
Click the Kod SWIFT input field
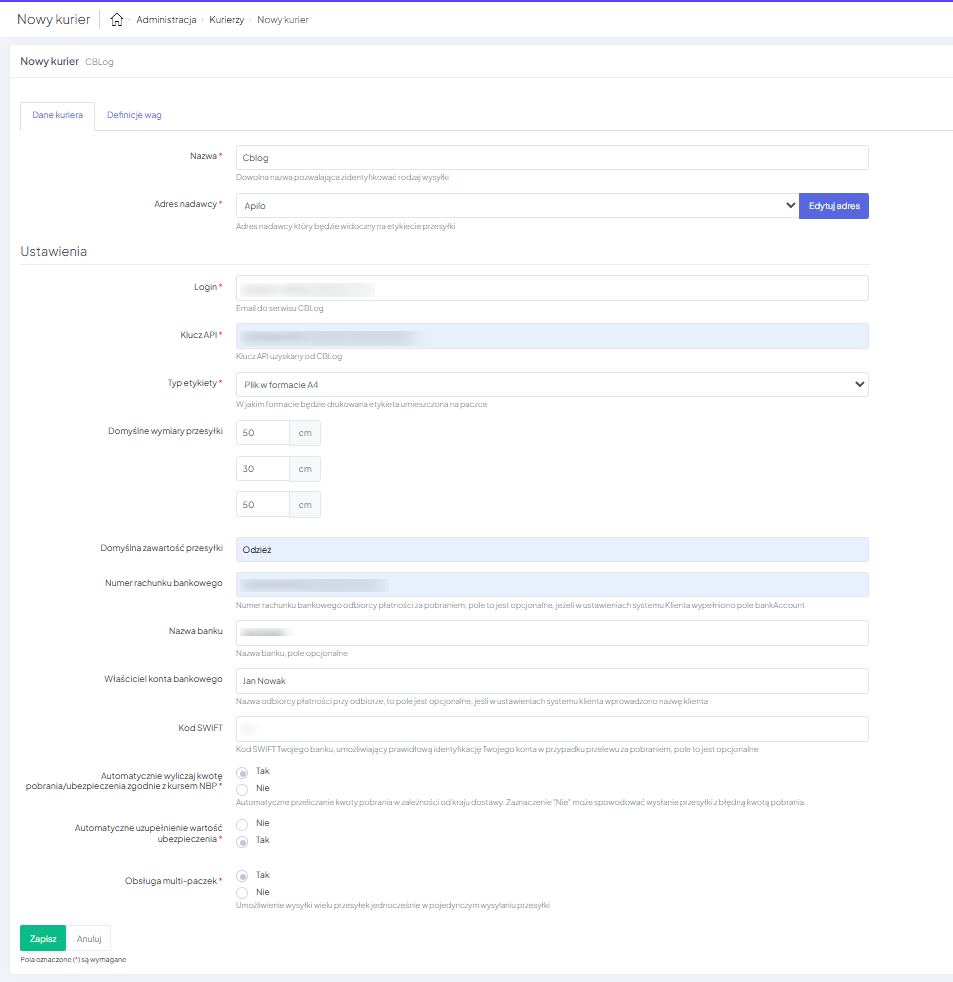(552, 729)
